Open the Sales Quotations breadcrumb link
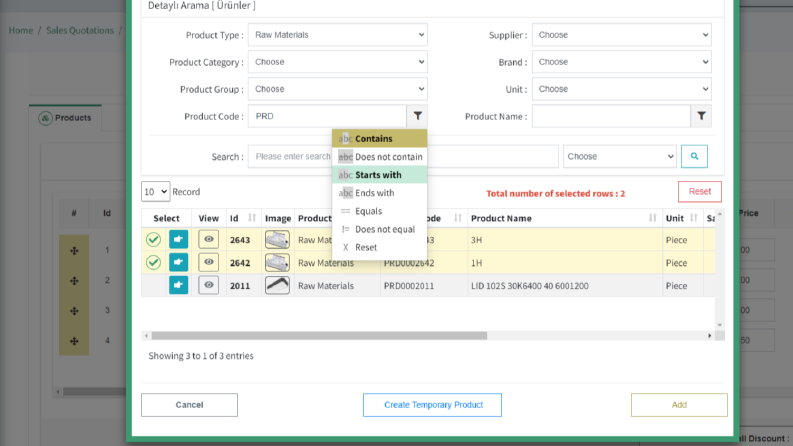793x446 pixels. (80, 30)
